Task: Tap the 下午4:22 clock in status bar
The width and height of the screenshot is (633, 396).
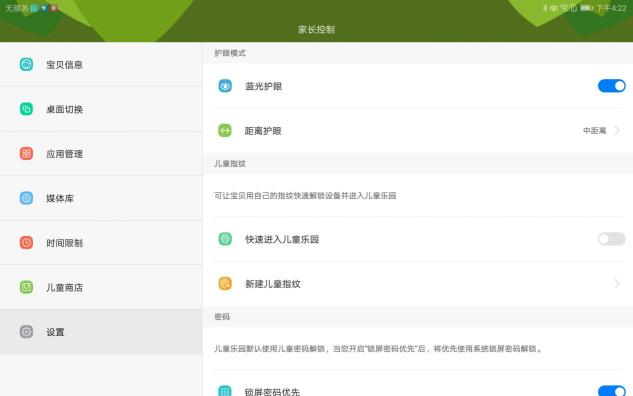Action: (x=611, y=8)
